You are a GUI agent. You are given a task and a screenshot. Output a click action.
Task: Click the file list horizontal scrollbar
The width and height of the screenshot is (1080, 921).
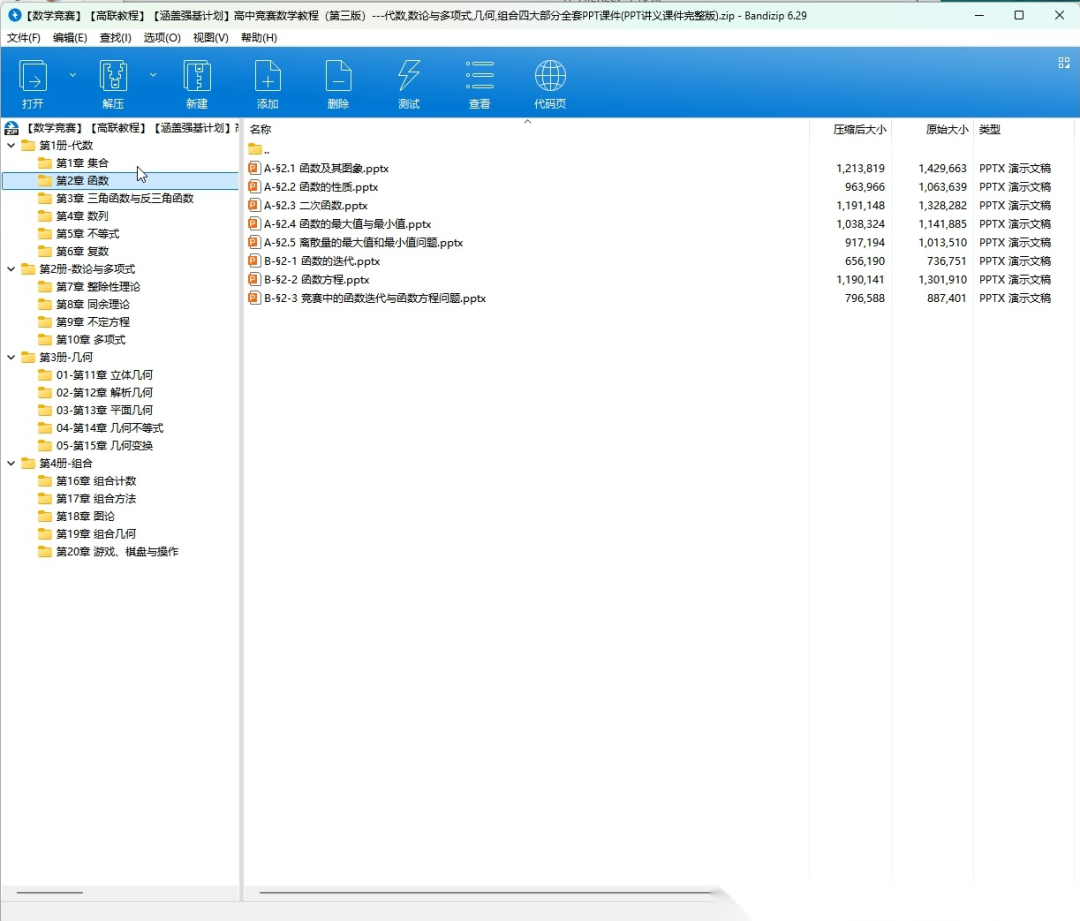[480, 892]
